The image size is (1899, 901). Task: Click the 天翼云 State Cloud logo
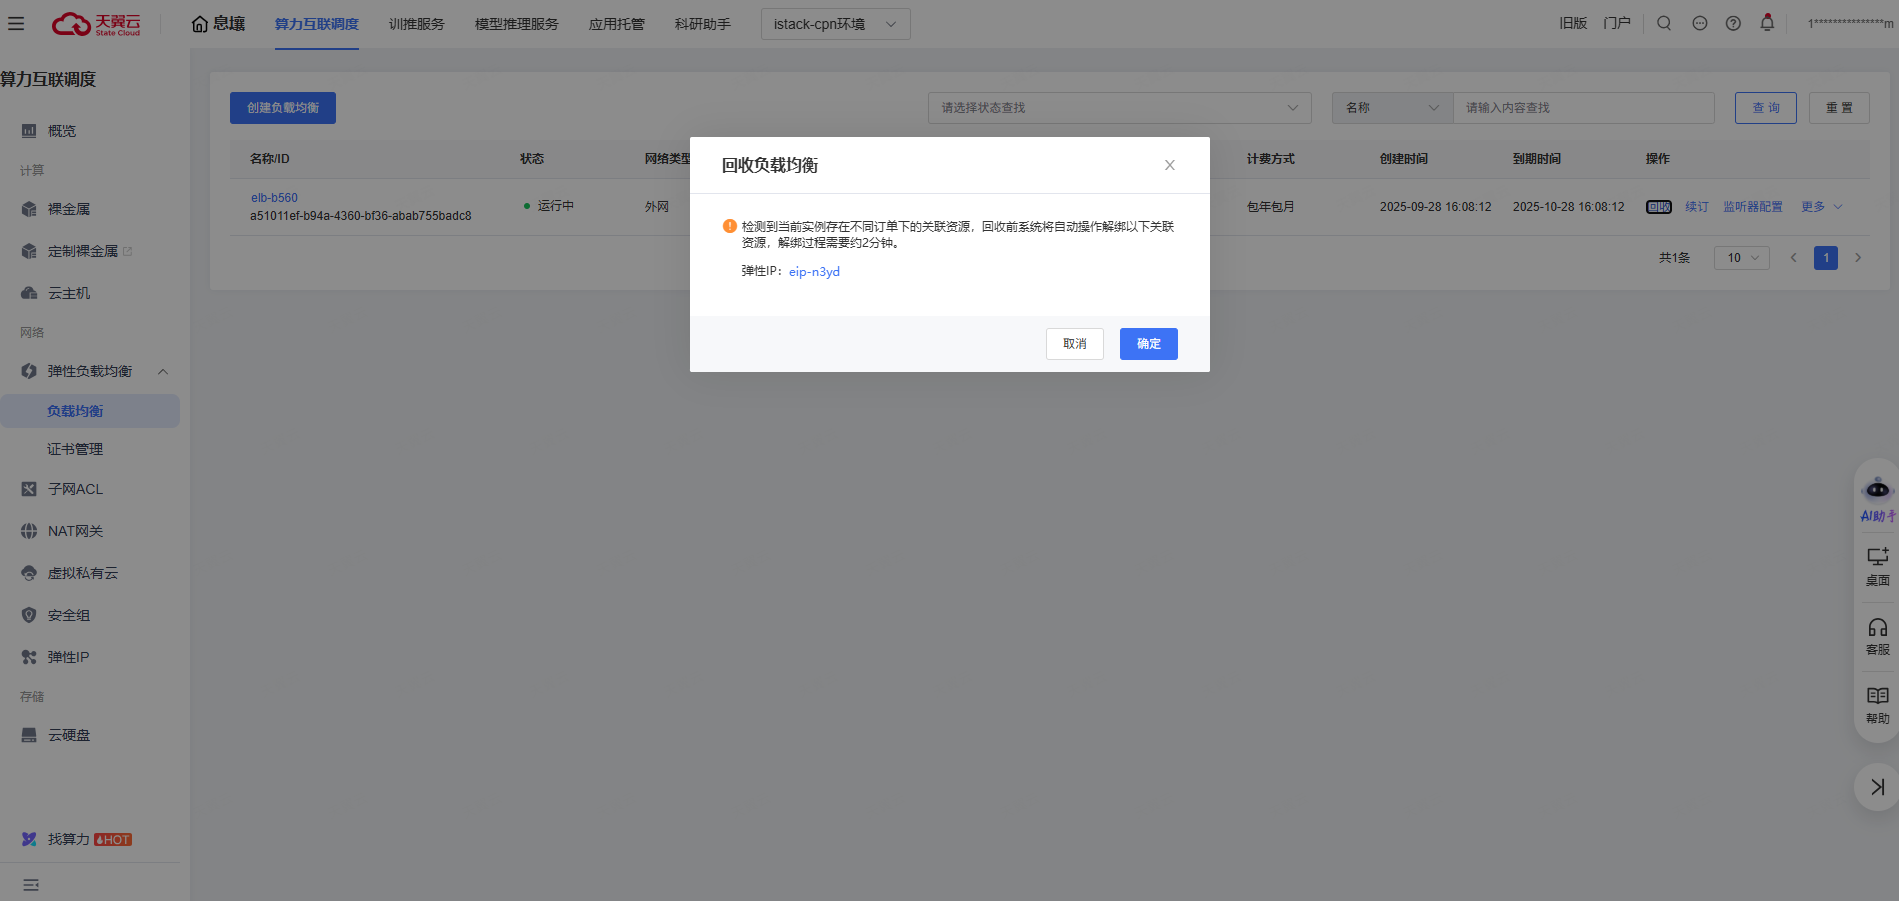click(x=96, y=24)
